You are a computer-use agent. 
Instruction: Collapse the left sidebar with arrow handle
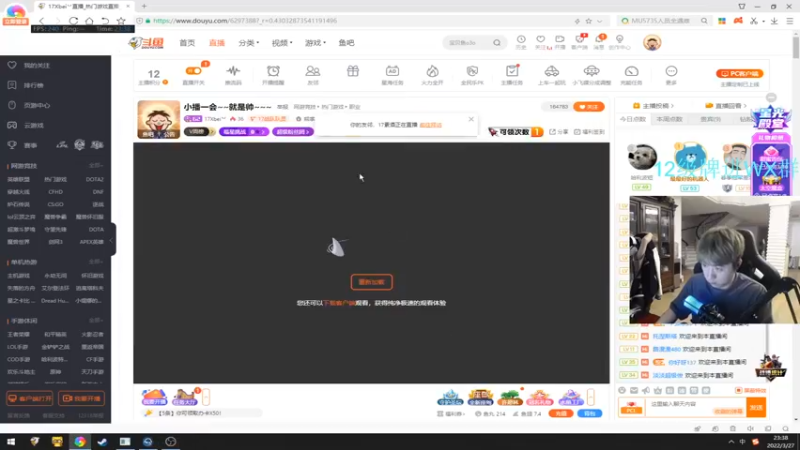pos(112,240)
